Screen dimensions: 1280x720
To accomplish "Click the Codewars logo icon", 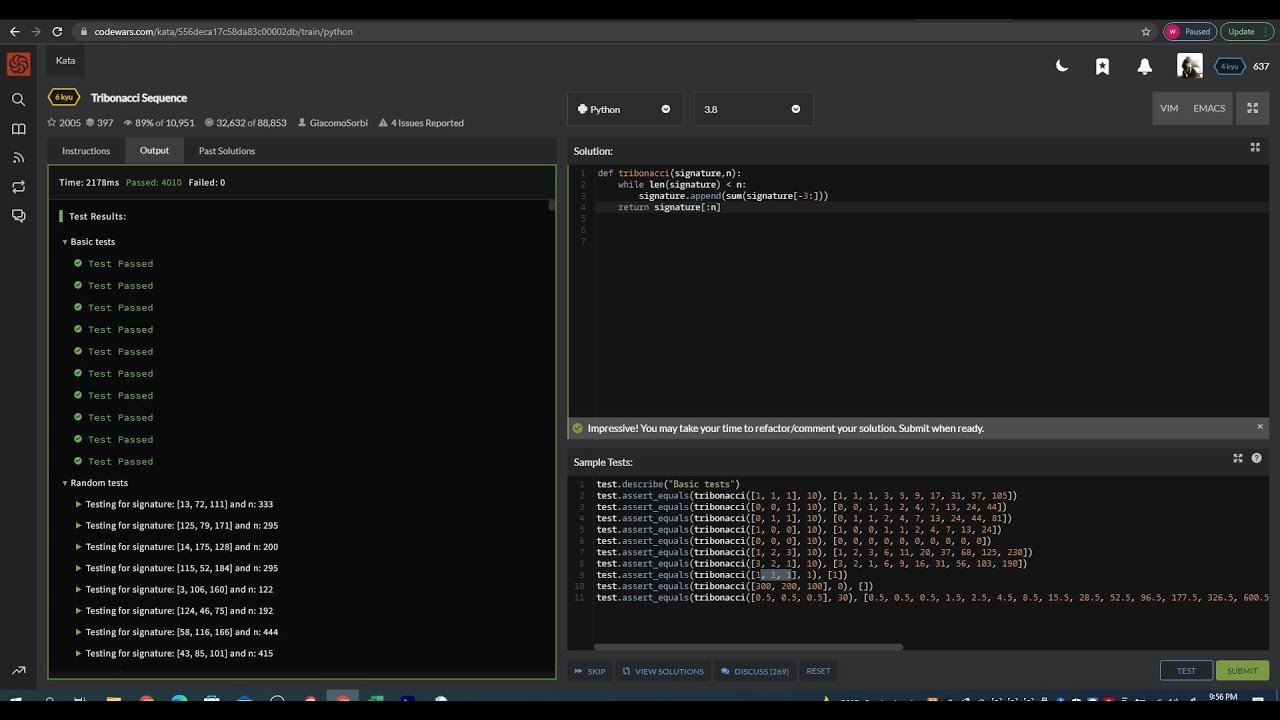I will pyautogui.click(x=18, y=65).
